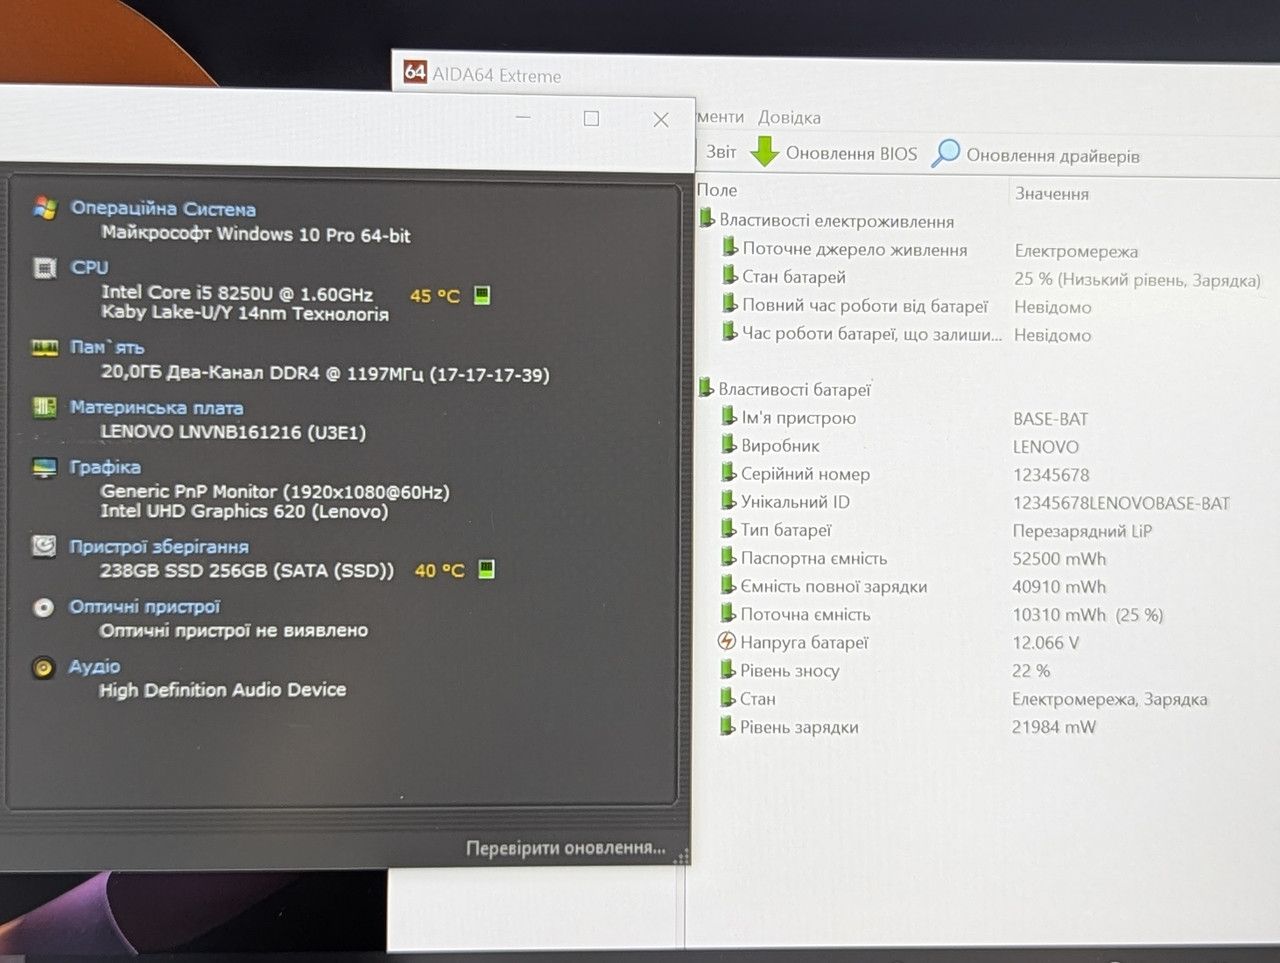
Task: Click the Властивості електроживлення group icon
Action: coord(707,220)
